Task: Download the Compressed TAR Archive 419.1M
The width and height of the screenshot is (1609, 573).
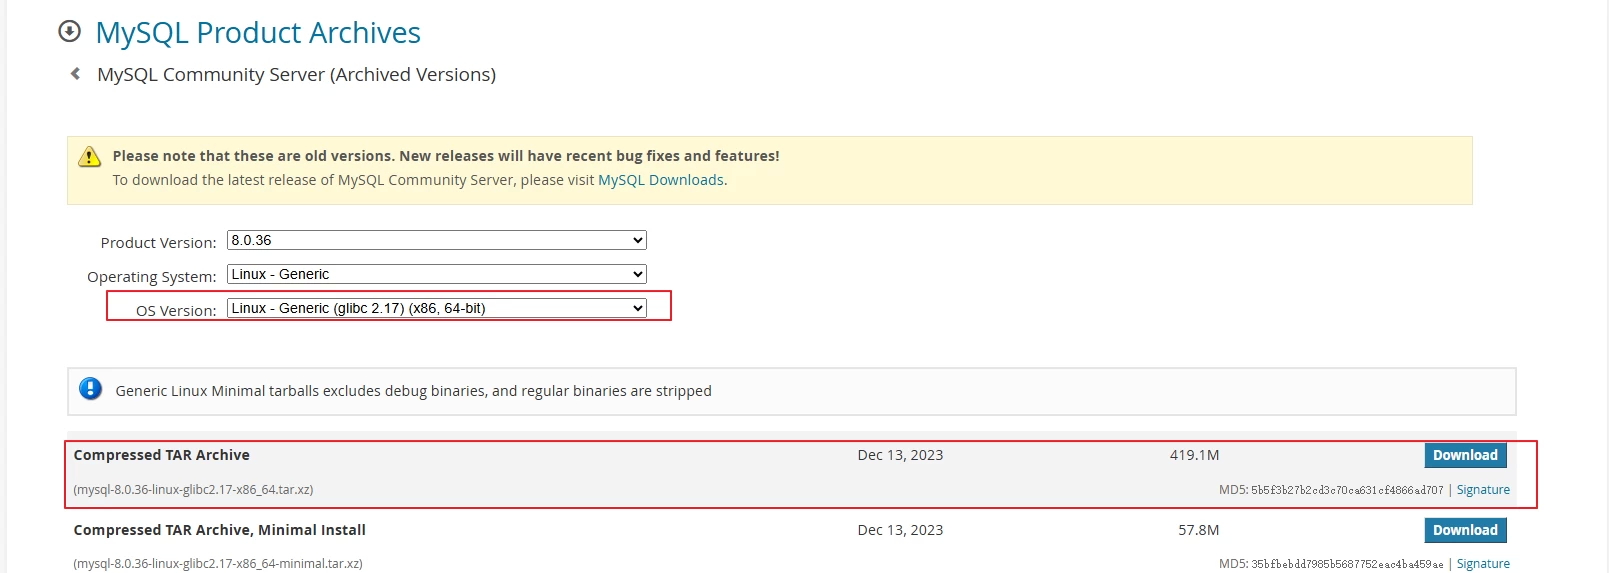Action: point(1465,455)
